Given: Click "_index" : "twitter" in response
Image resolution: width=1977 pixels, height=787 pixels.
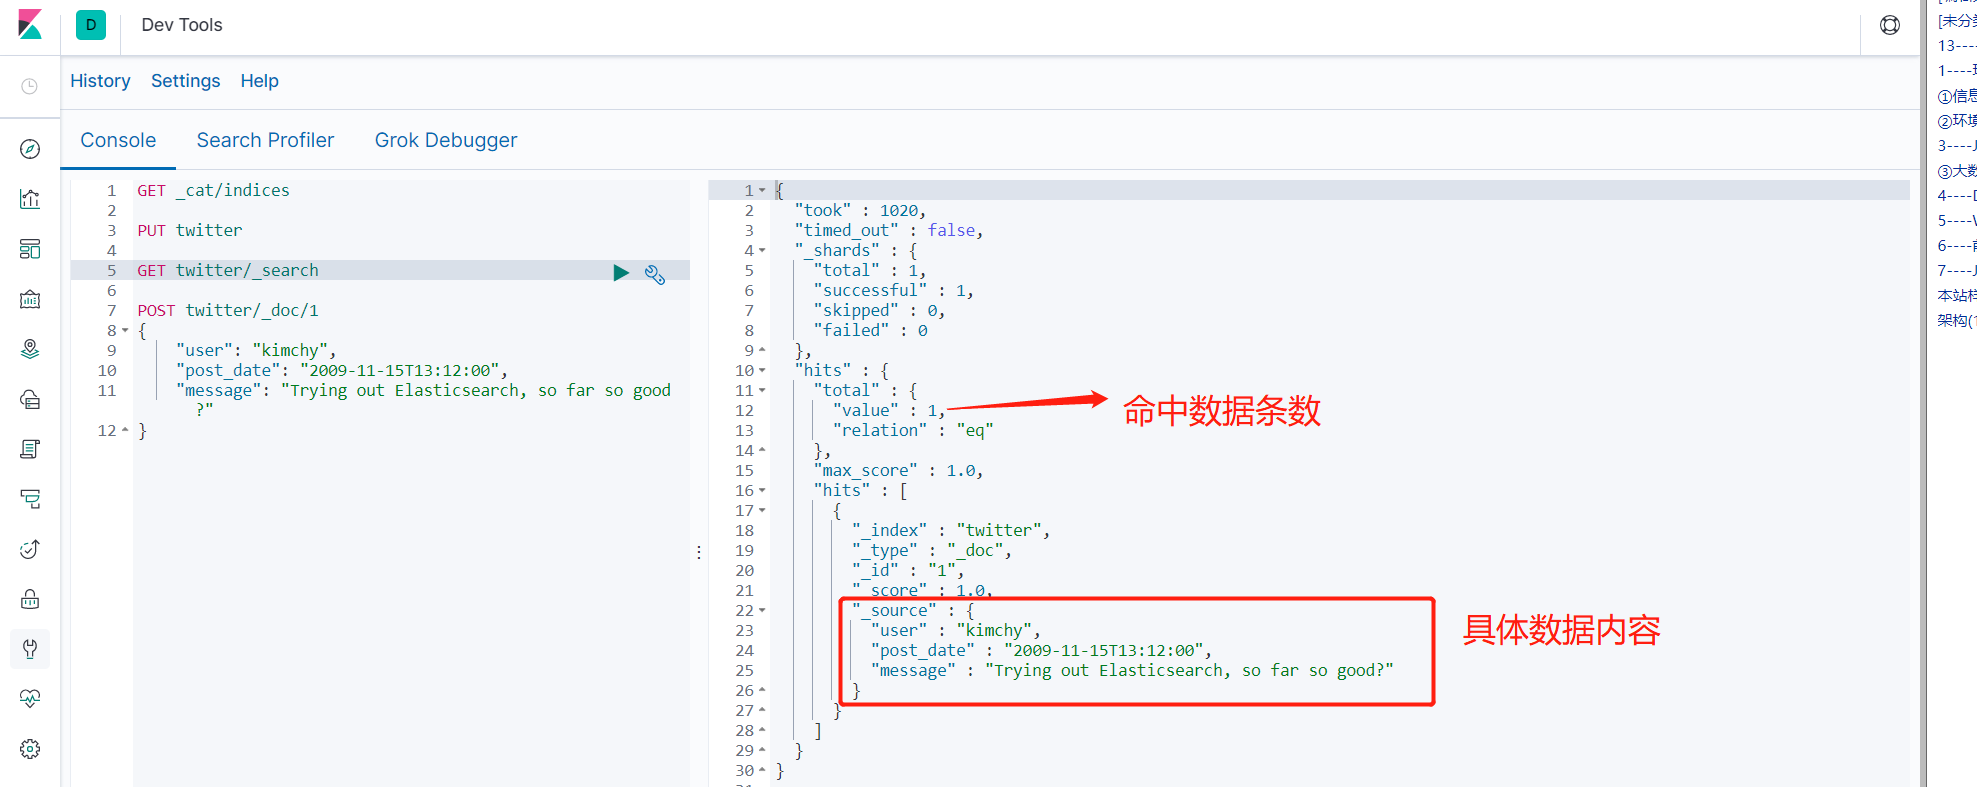Looking at the screenshot, I should [951, 530].
